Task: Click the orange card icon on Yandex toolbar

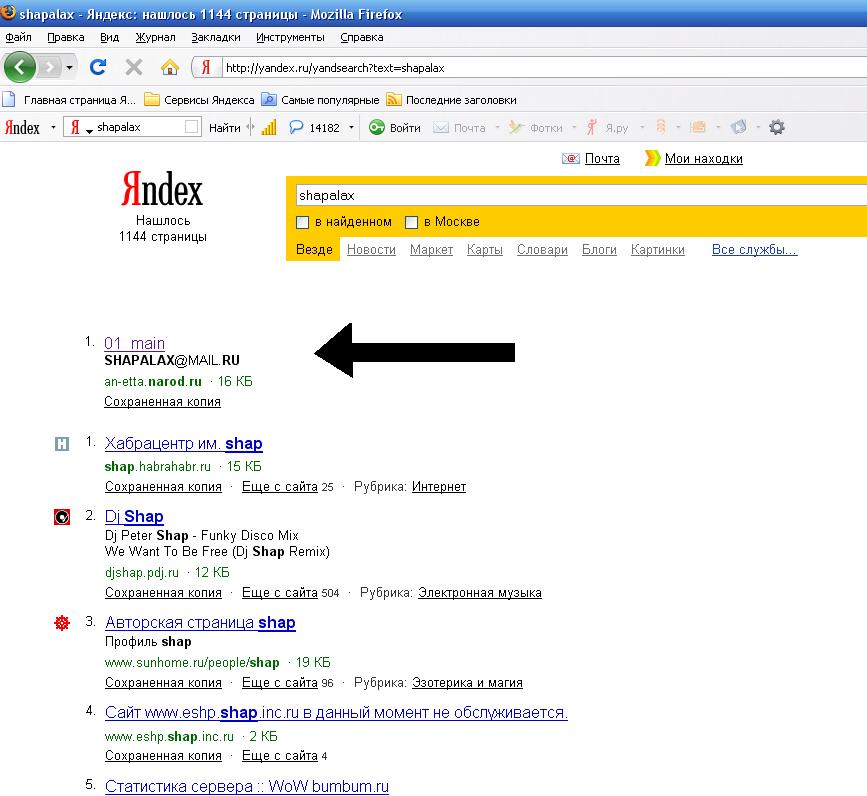Action: coord(698,128)
